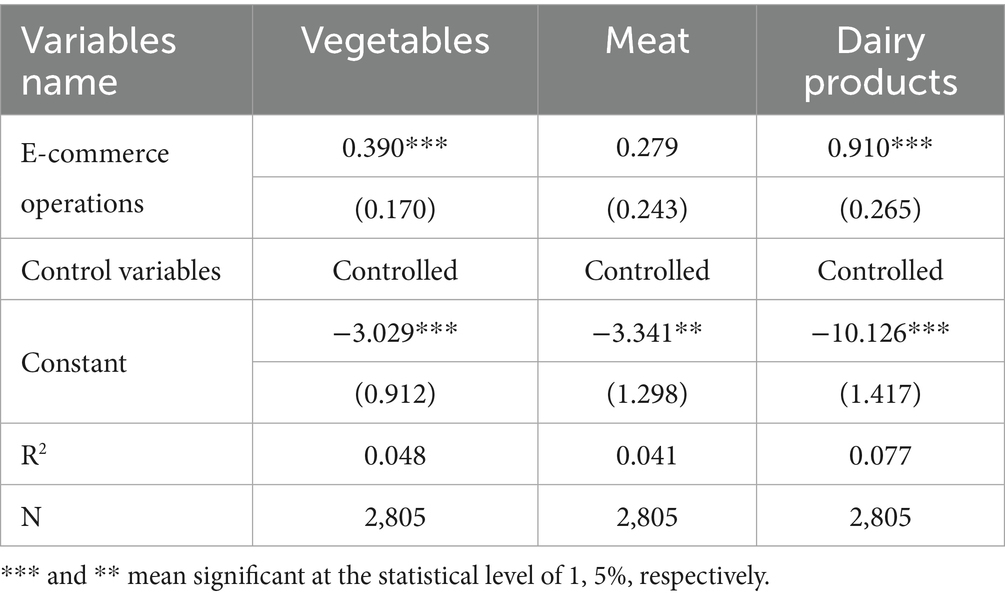Screen dimensions: 1005x600
Task: Click the 2,805 value under Vegetables
Action: tap(395, 516)
